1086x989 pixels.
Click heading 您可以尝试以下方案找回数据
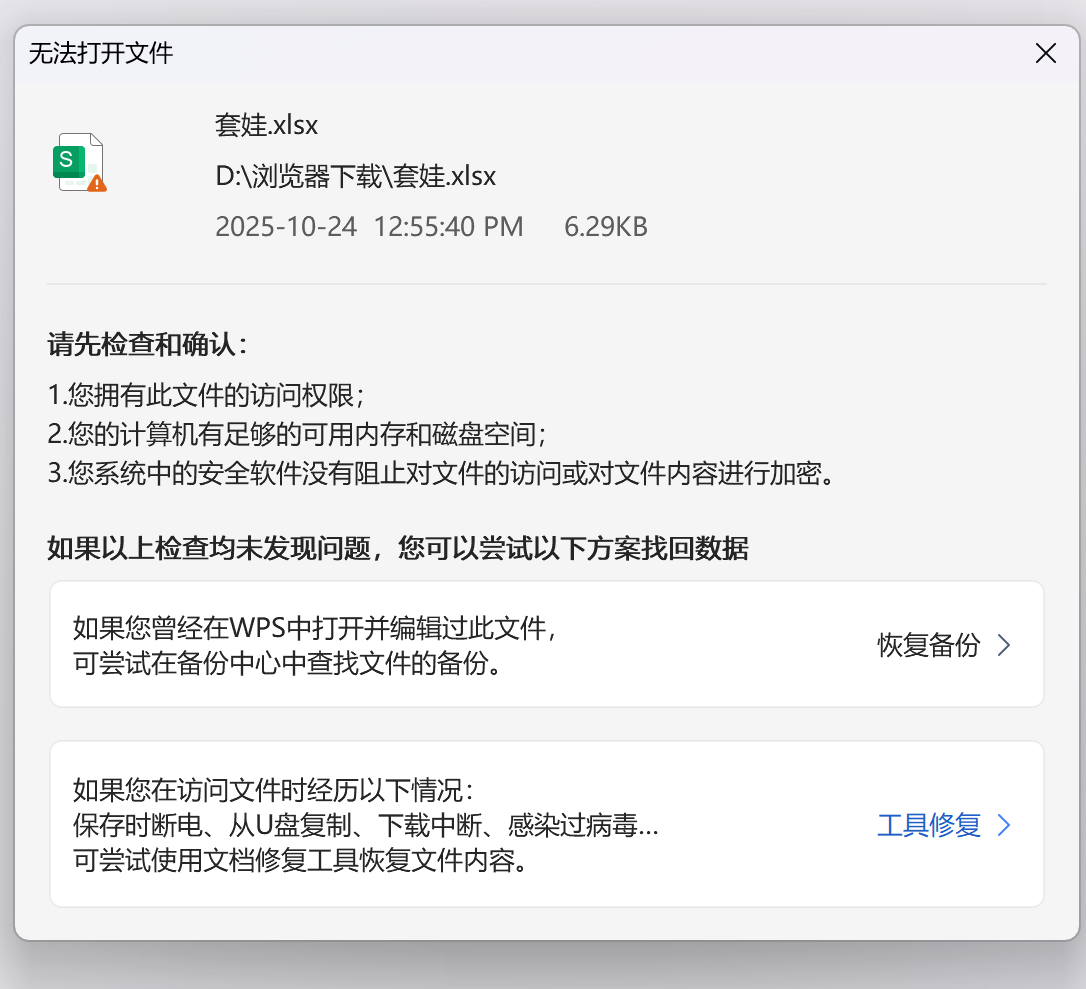573,549
